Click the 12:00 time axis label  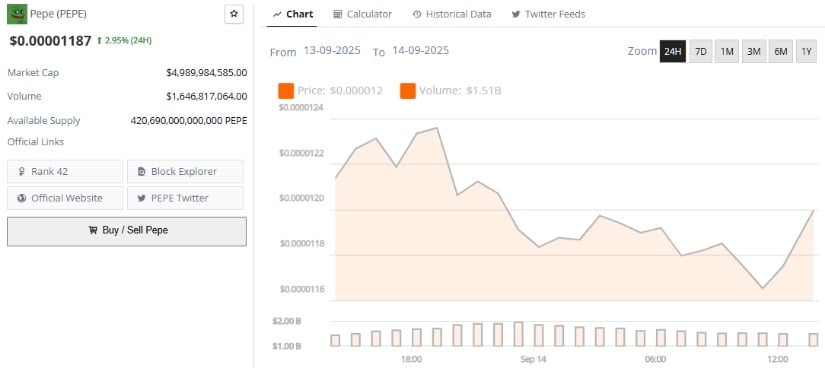click(778, 359)
